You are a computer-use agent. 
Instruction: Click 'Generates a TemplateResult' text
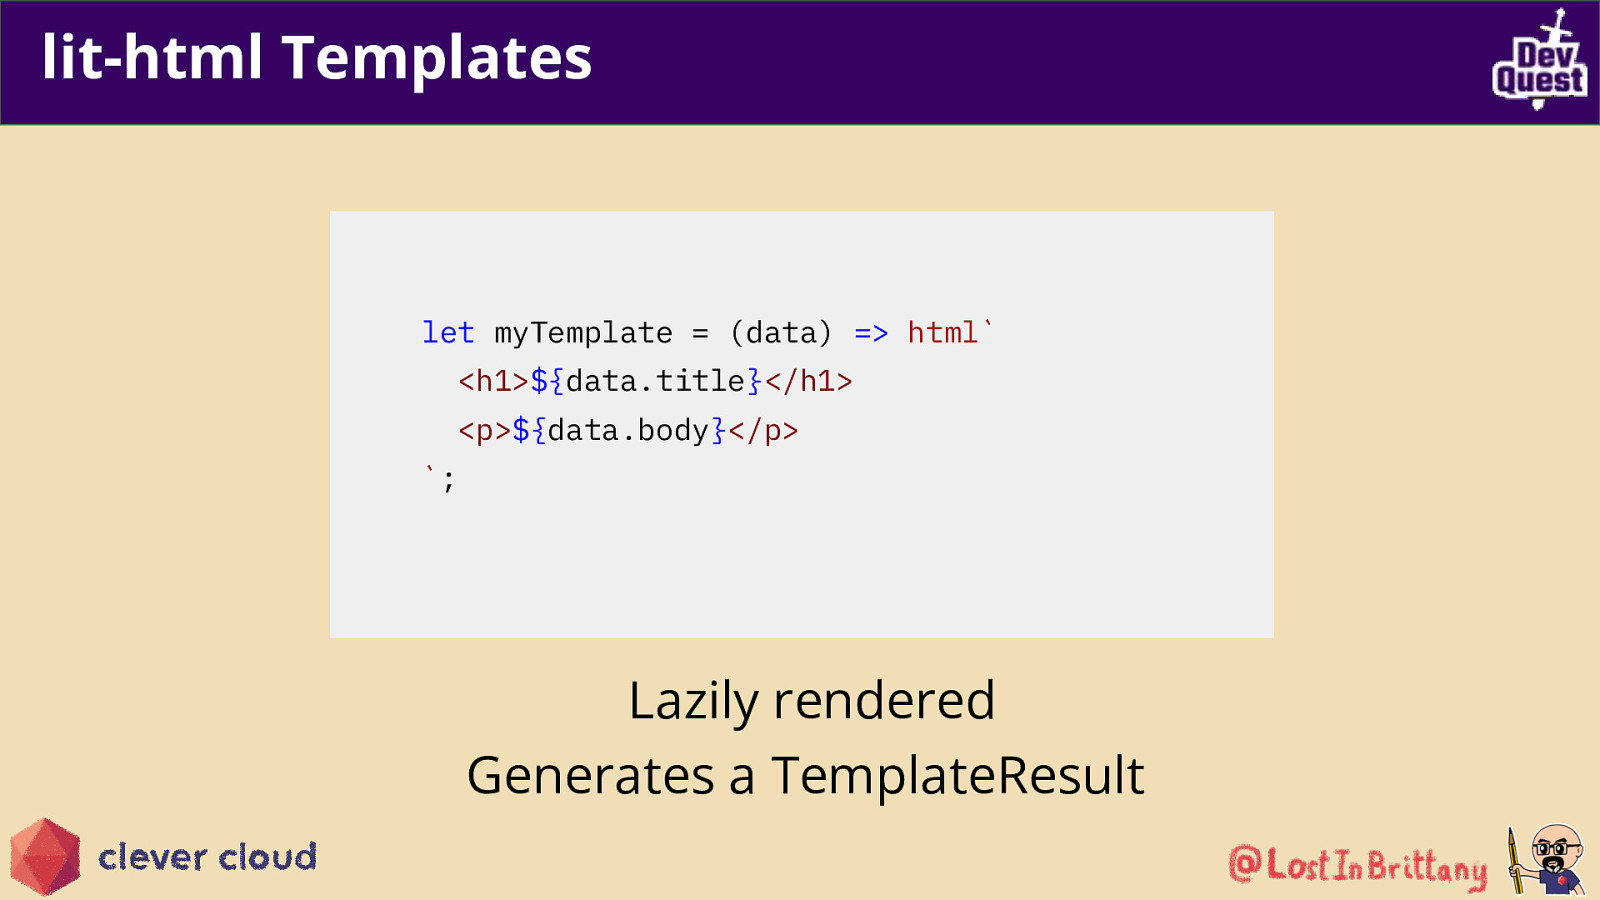click(x=805, y=776)
